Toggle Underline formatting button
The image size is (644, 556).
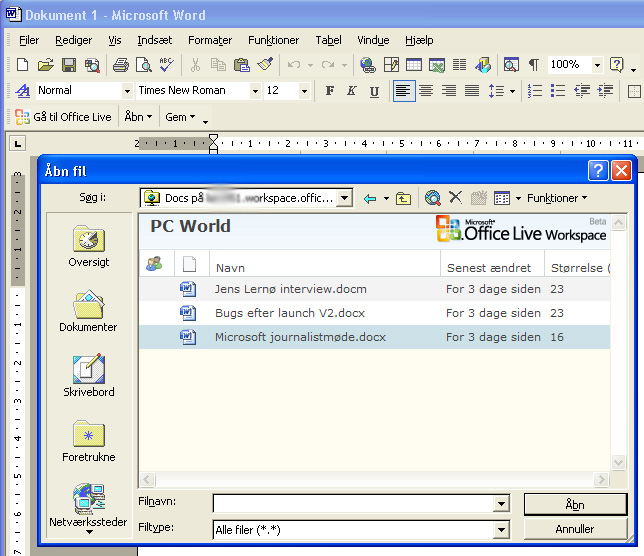pyautogui.click(x=374, y=91)
